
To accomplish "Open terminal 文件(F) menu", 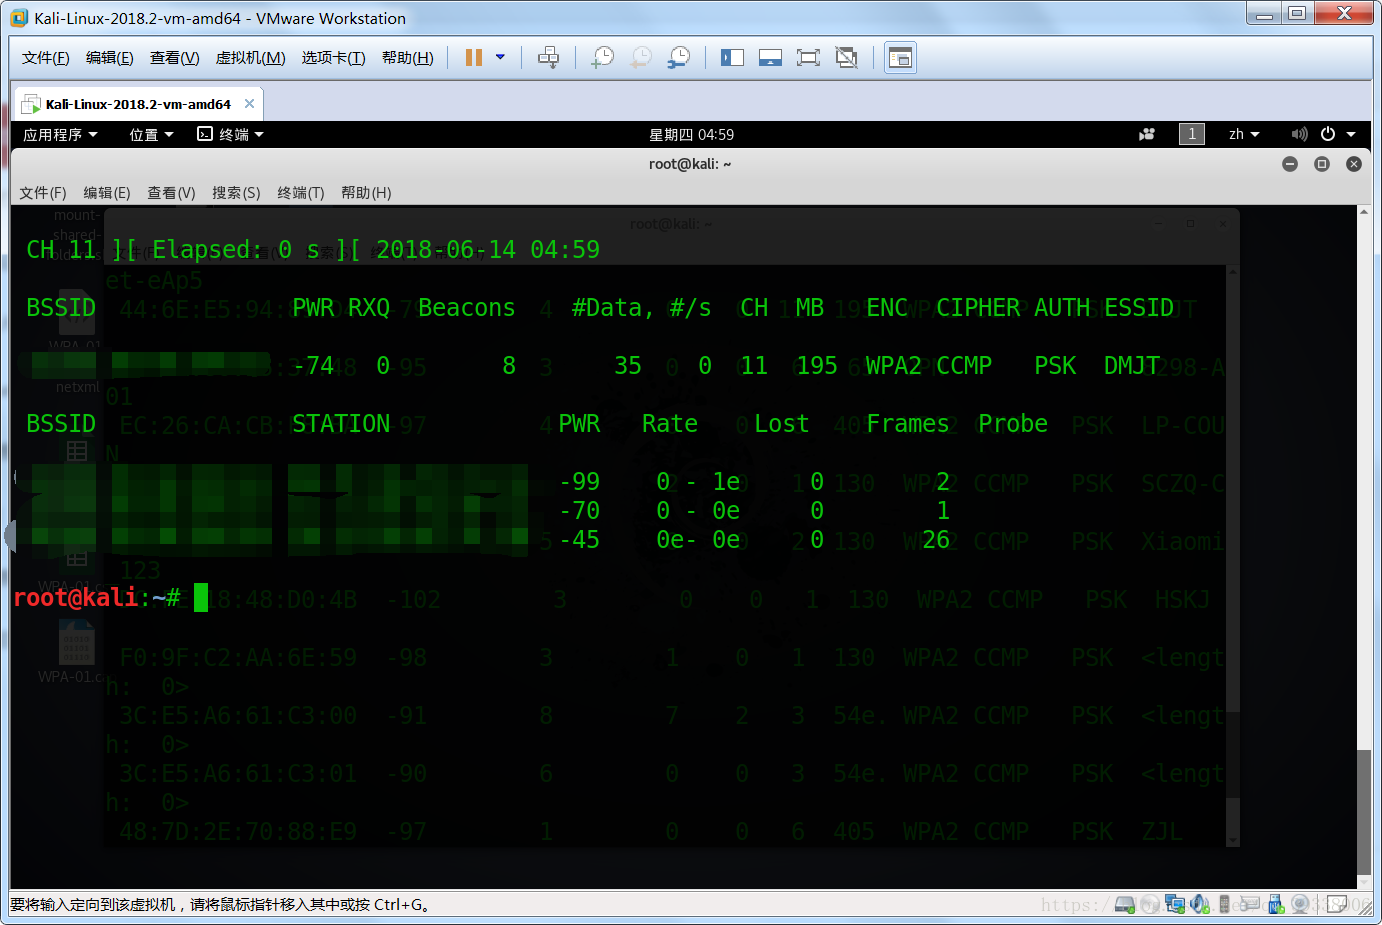I will click(43, 193).
